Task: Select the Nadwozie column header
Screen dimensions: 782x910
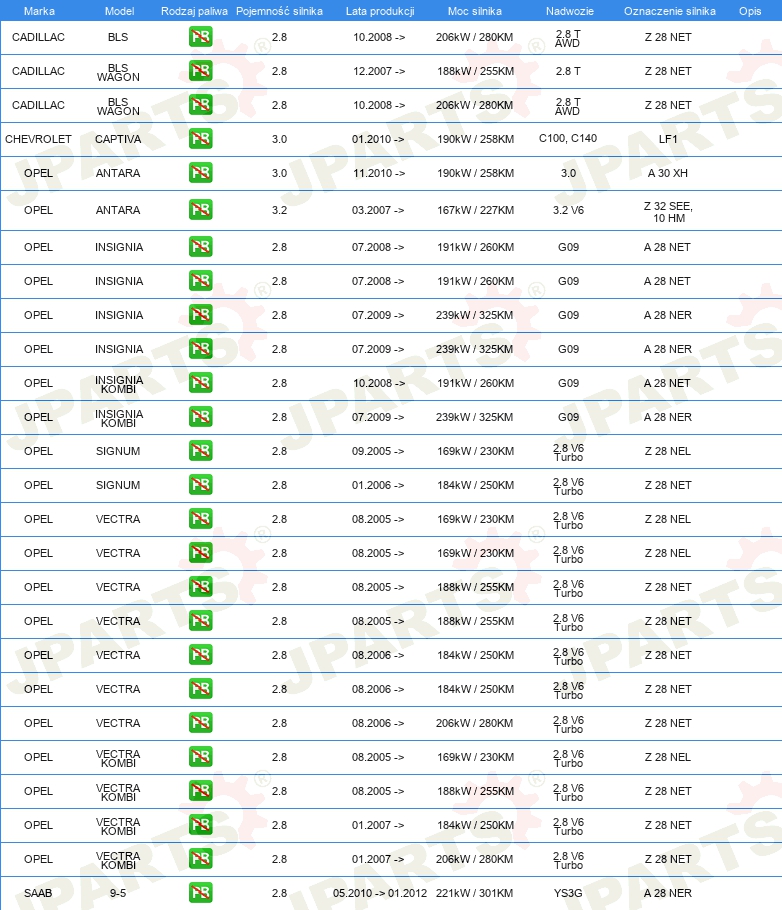Action: click(570, 11)
